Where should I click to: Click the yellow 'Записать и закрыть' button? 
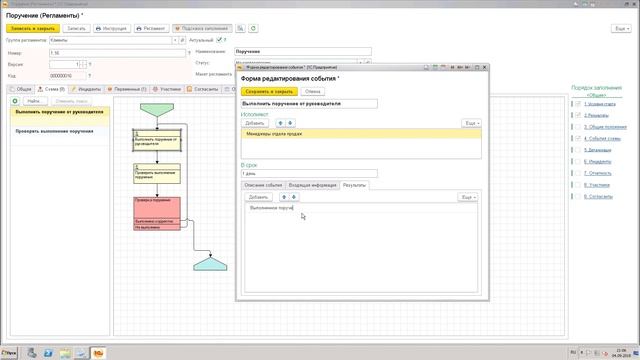tap(33, 29)
